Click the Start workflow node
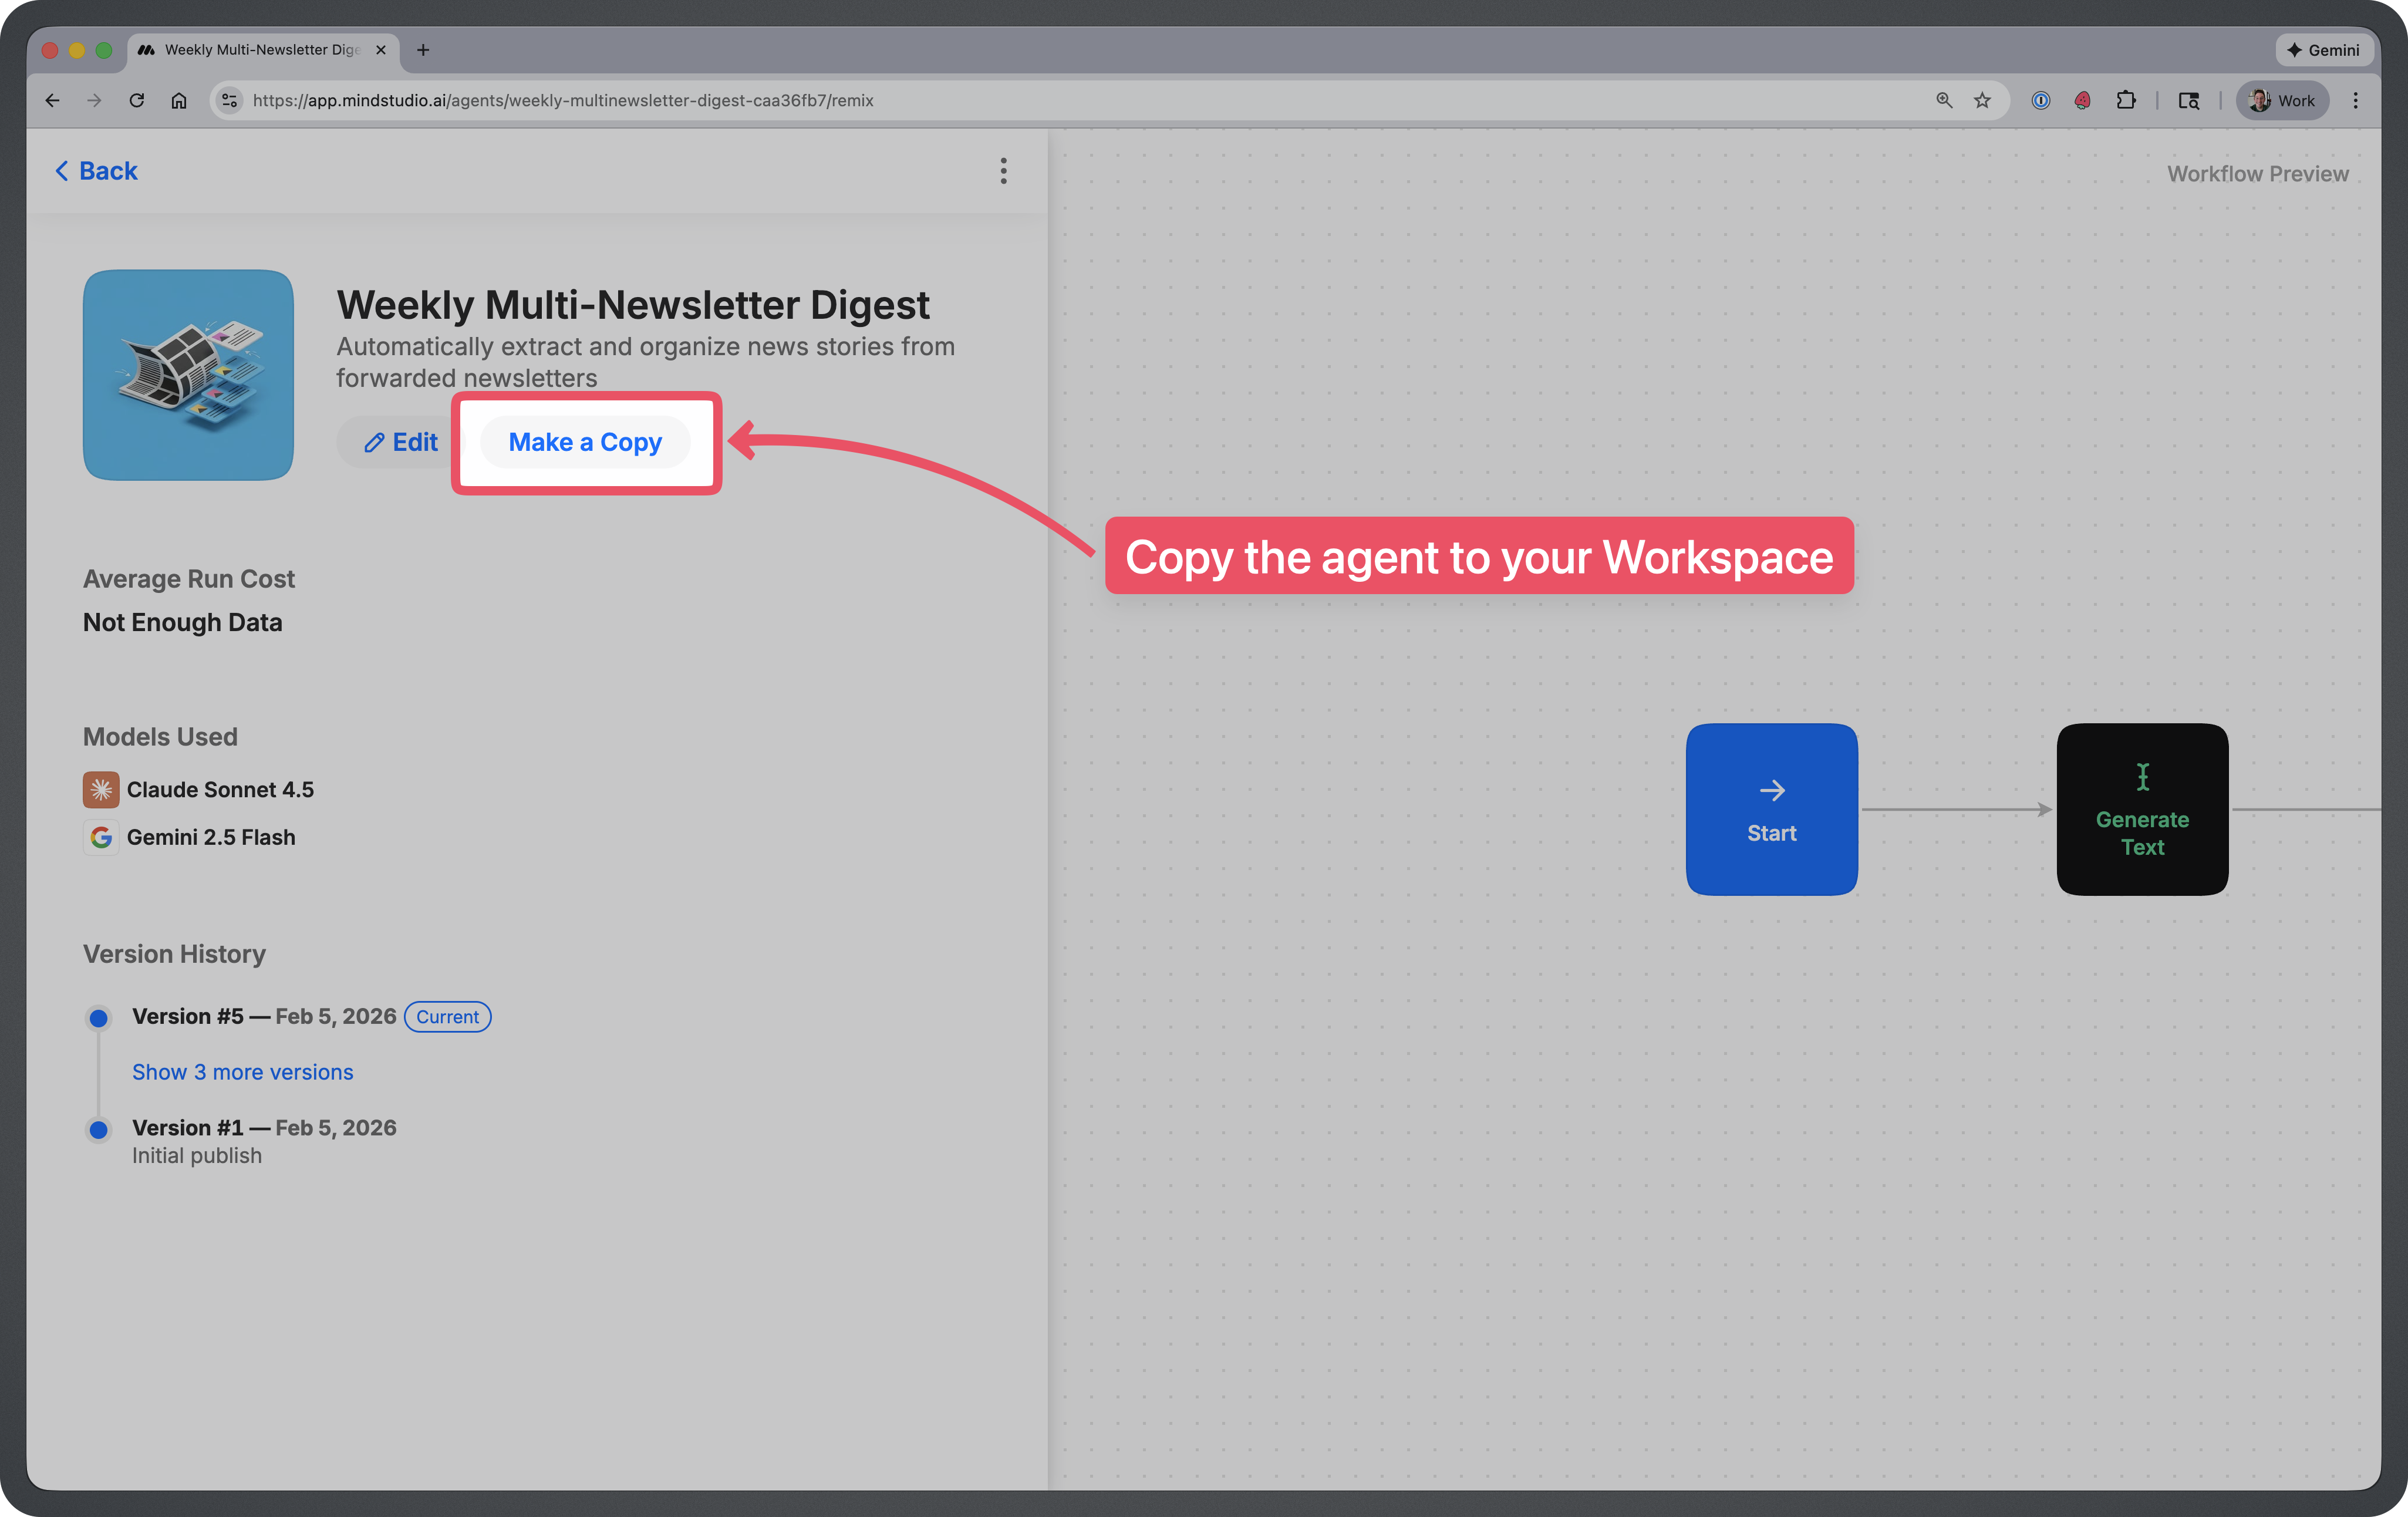 [x=1771, y=809]
